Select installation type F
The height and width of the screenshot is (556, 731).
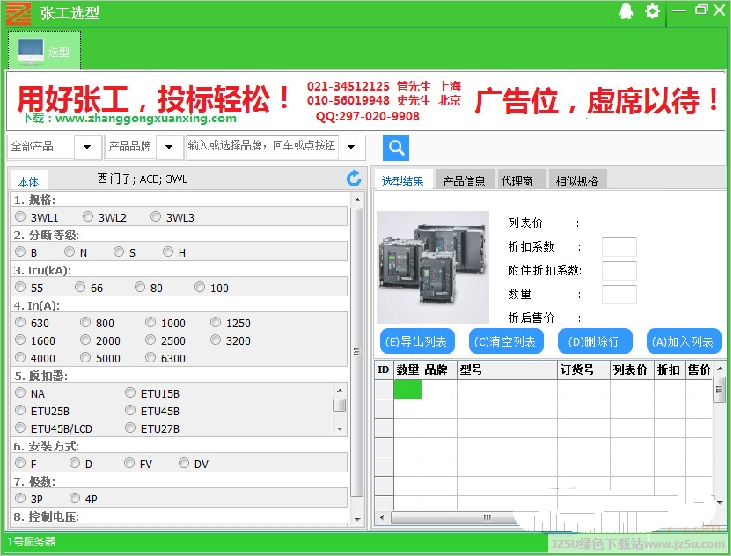21,463
